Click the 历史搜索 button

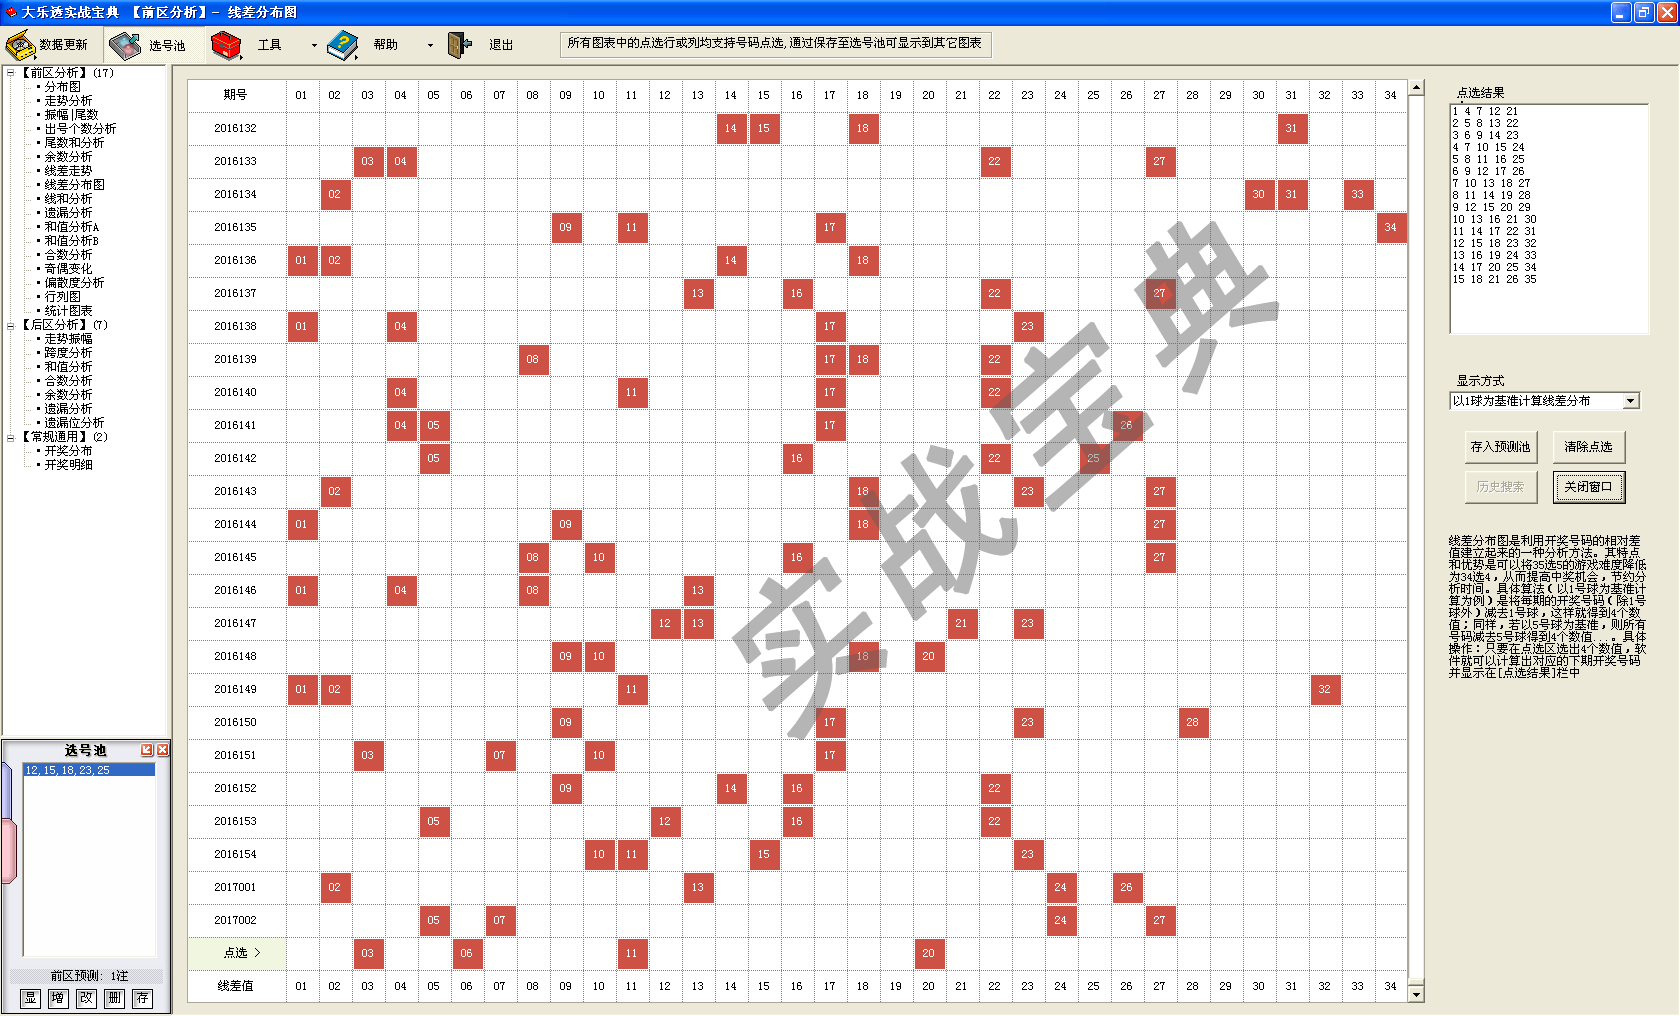[x=1500, y=487]
